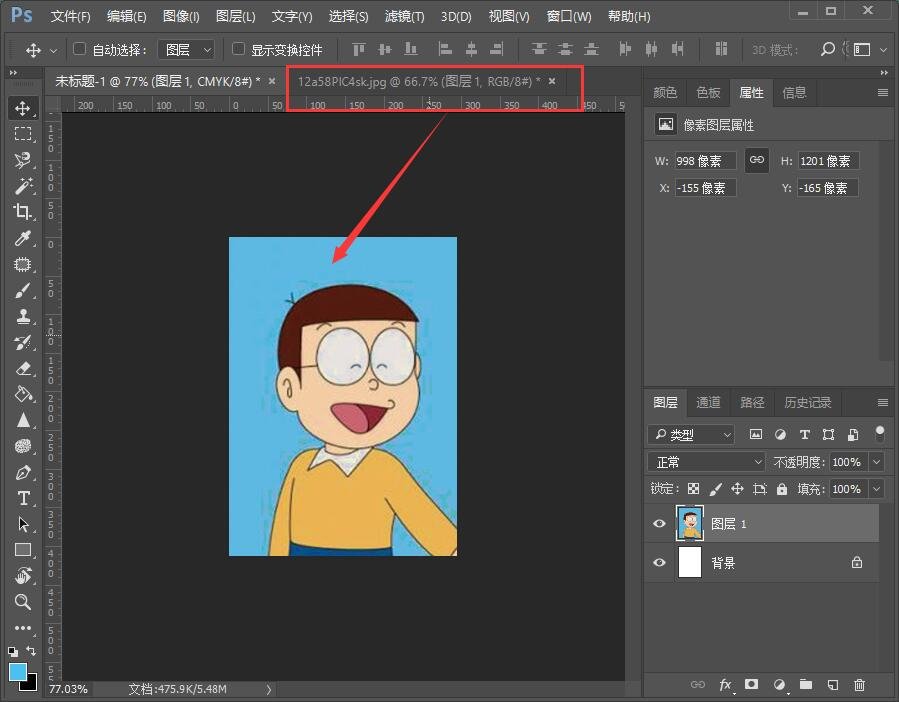Open the 滤镜(T) menu

pyautogui.click(x=404, y=17)
